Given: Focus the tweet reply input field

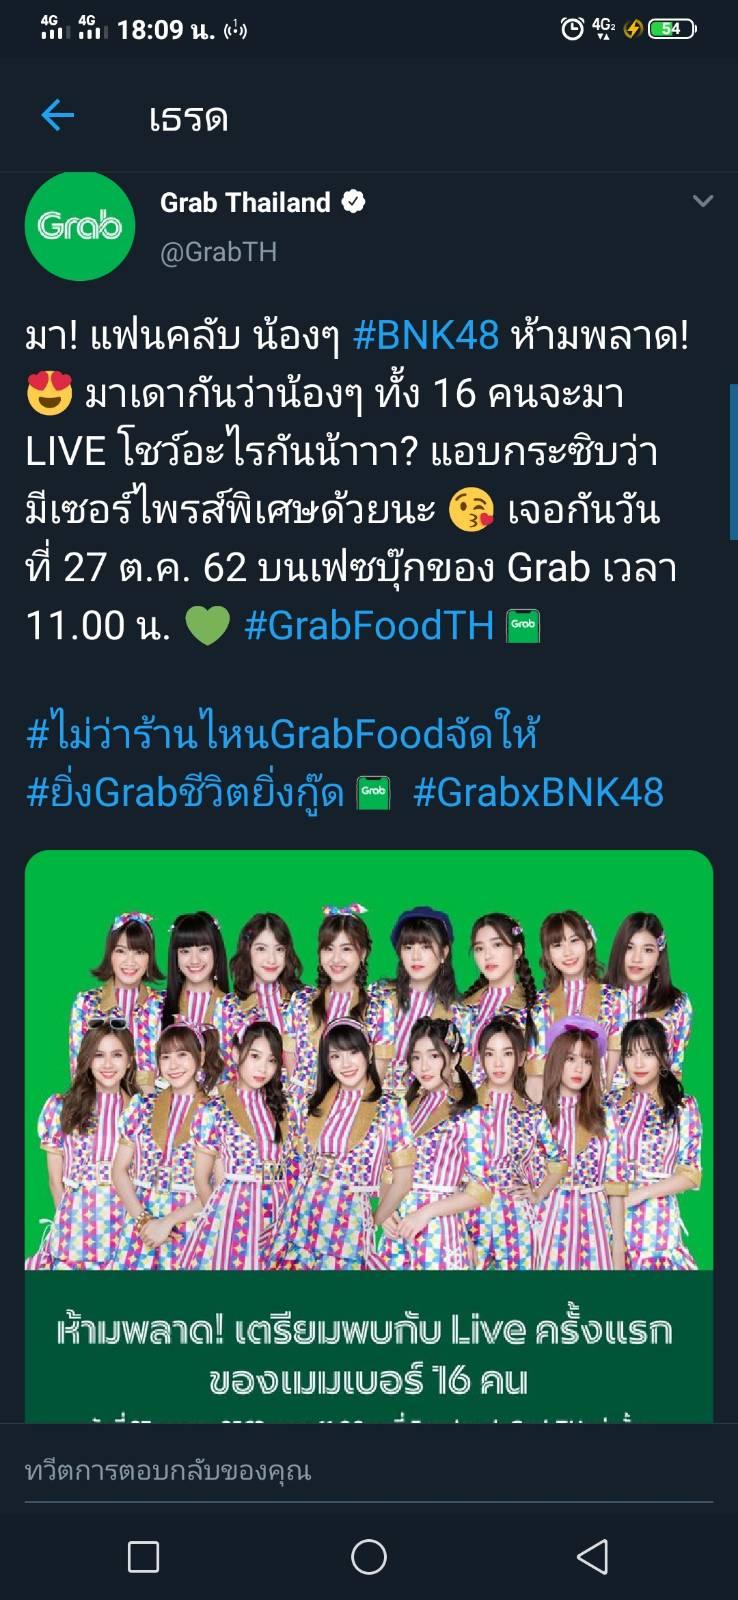Looking at the screenshot, I should pyautogui.click(x=369, y=1471).
